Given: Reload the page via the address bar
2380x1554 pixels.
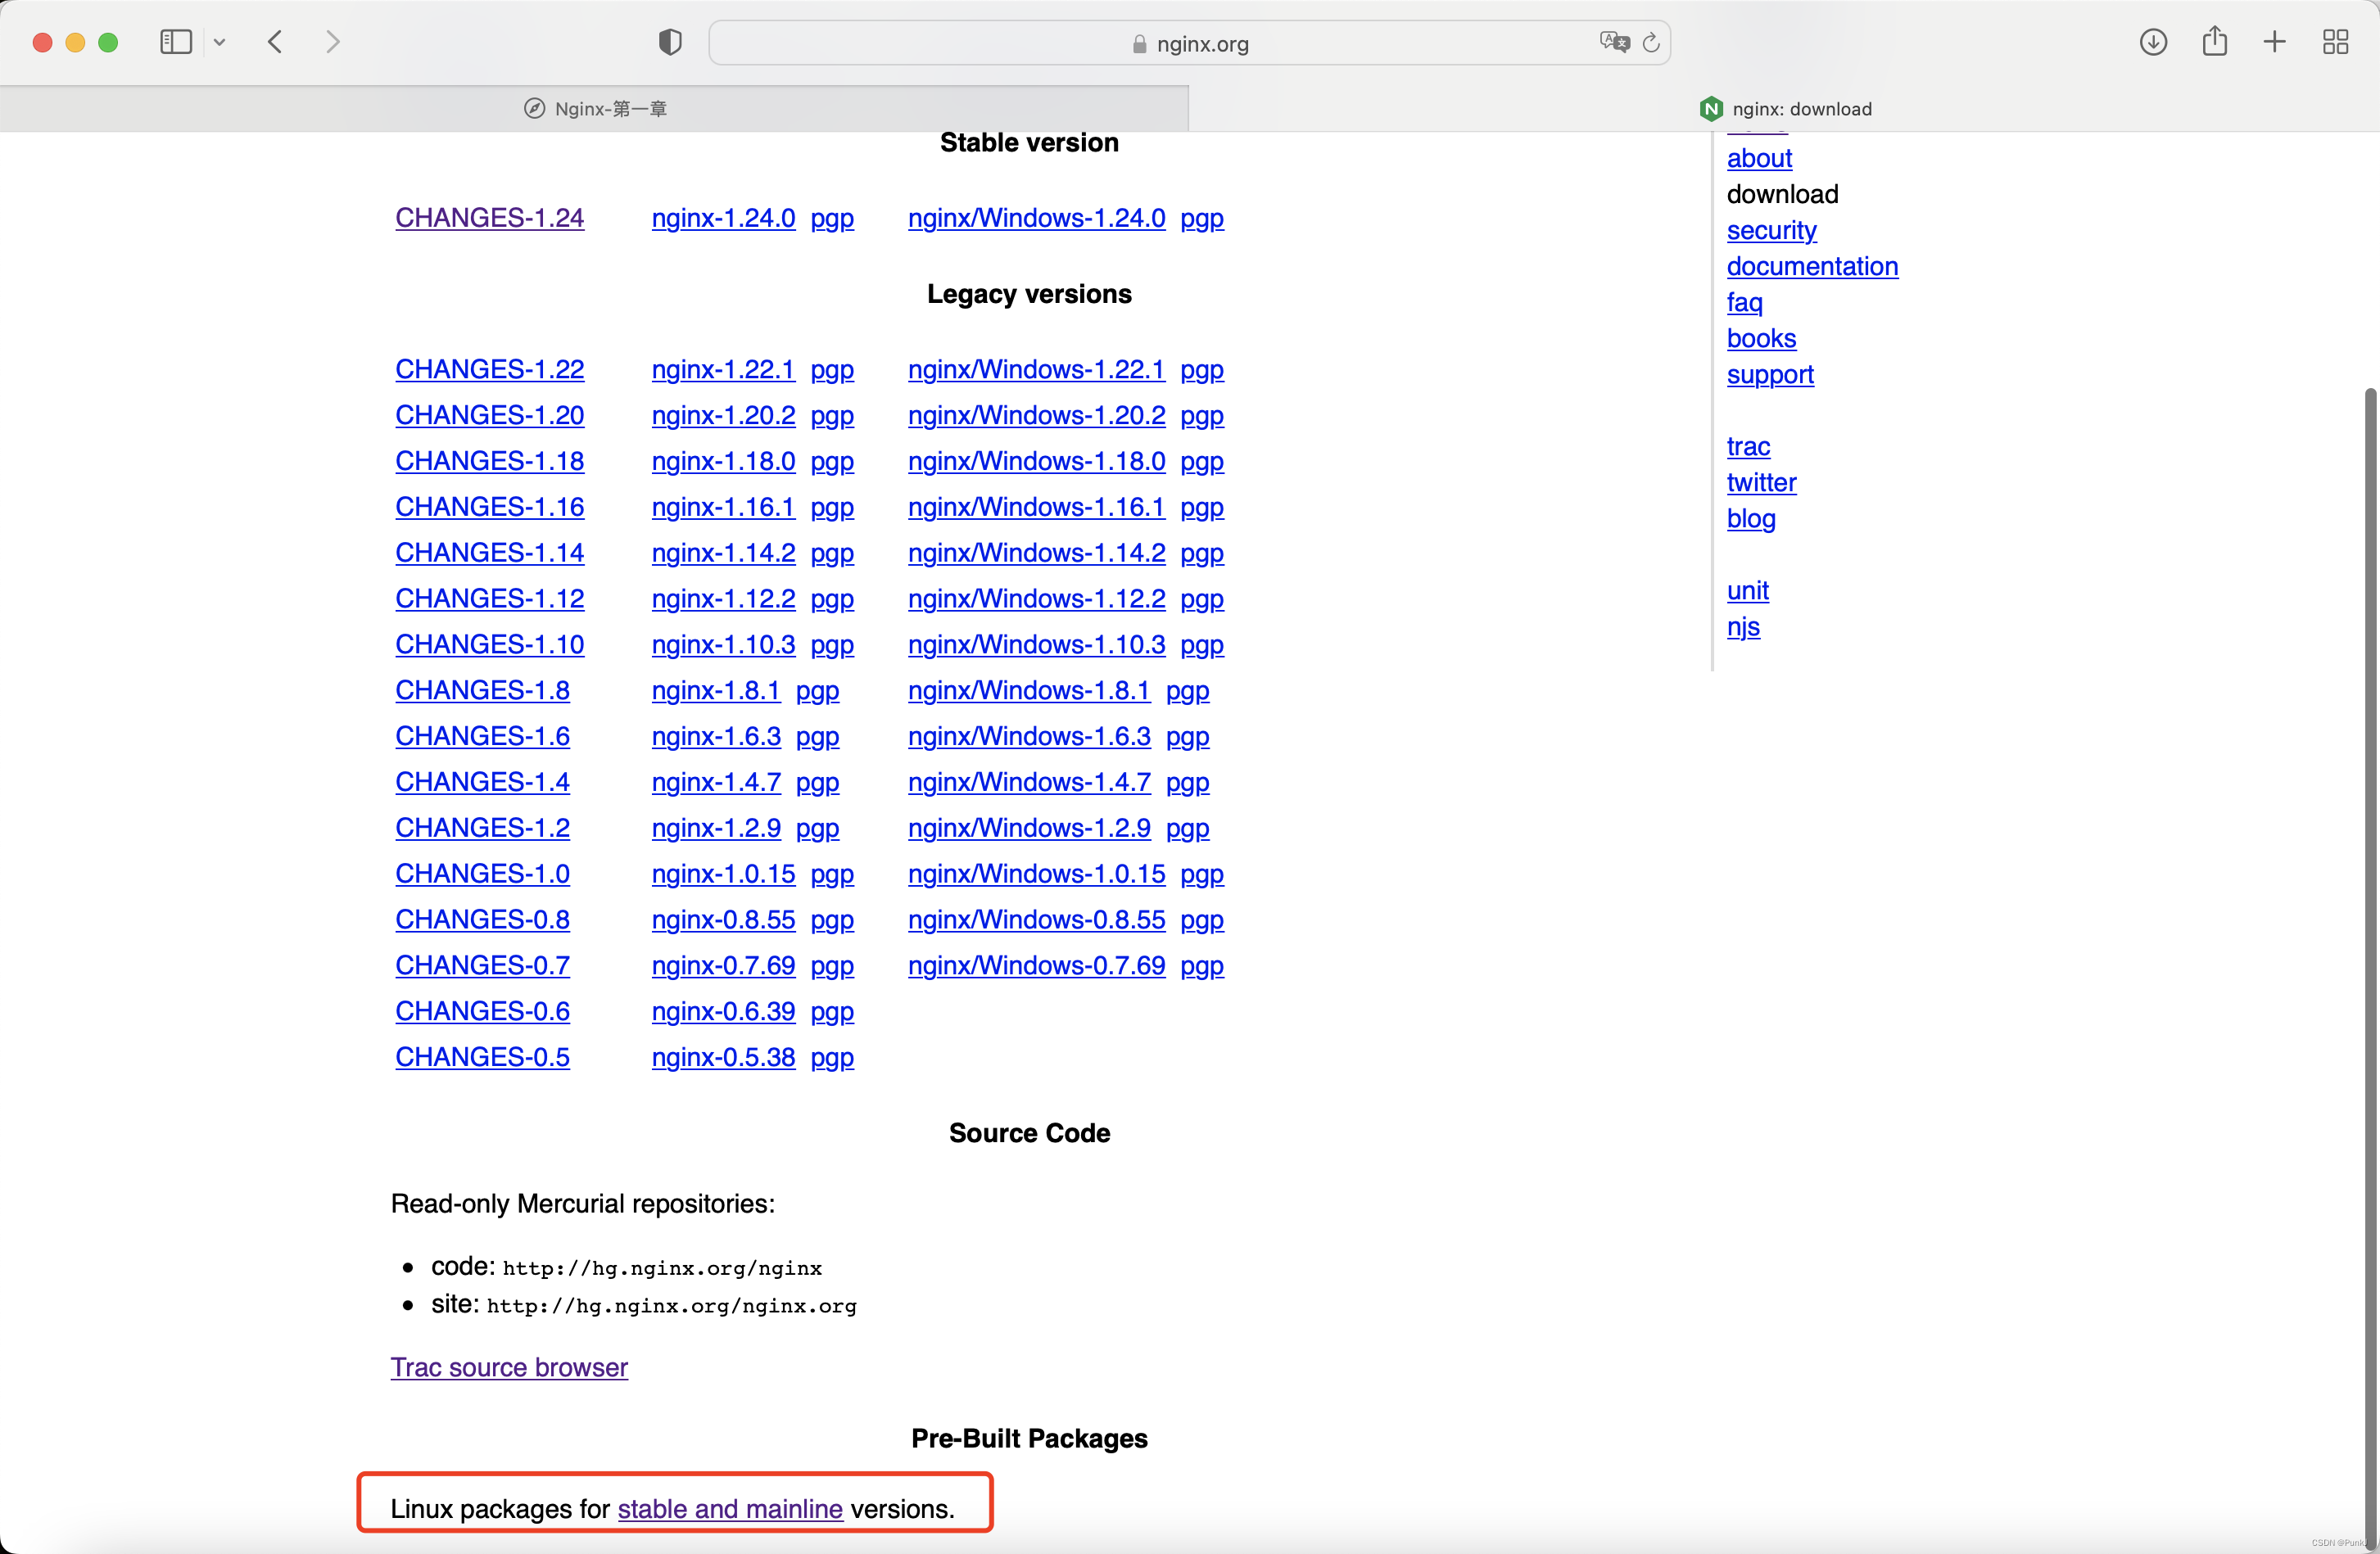Looking at the screenshot, I should (x=1651, y=42).
